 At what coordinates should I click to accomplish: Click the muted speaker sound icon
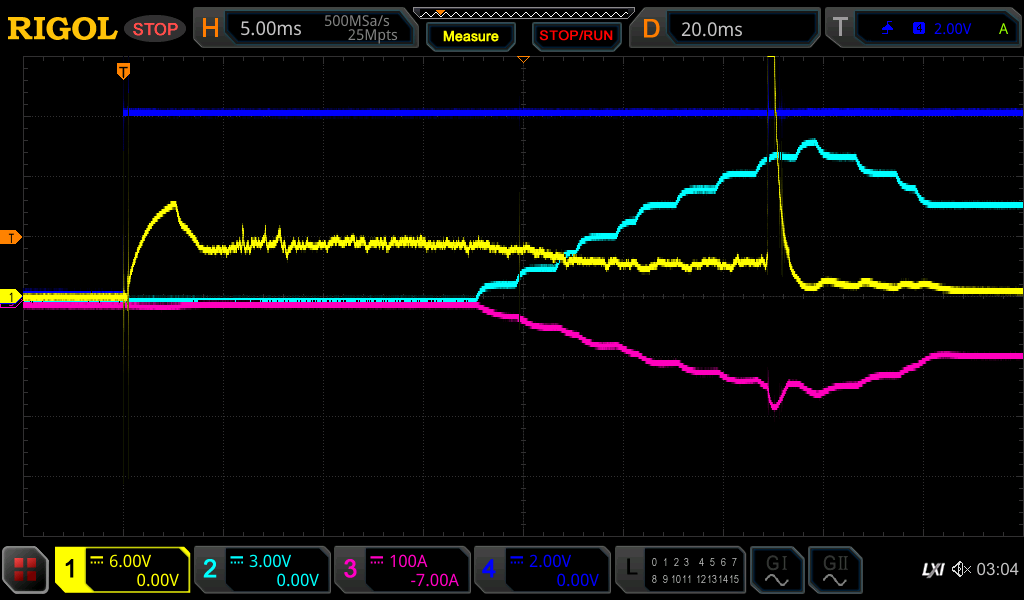tap(961, 569)
